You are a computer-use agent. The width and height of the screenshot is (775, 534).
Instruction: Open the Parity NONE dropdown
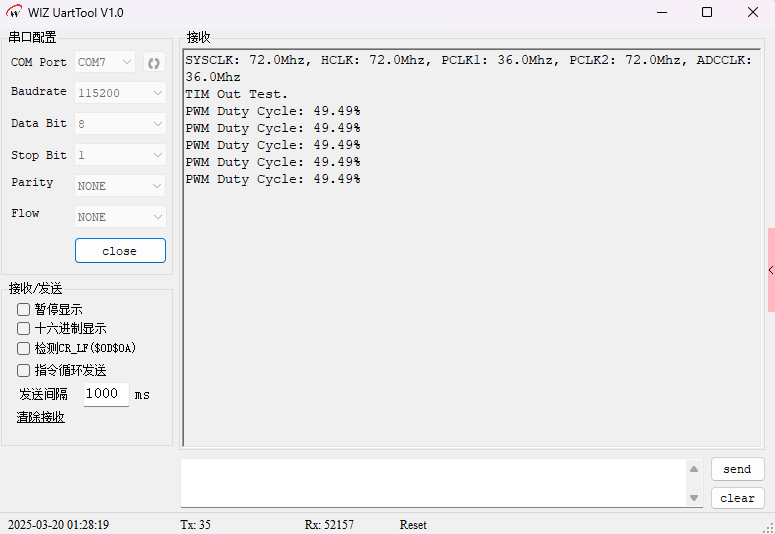[x=120, y=186]
